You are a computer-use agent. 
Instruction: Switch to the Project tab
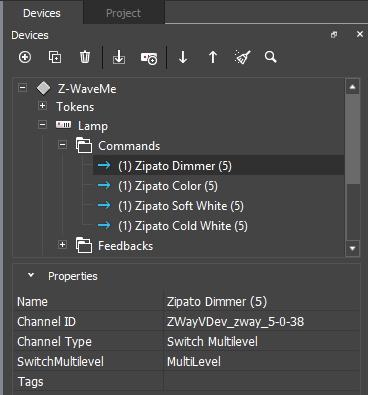coord(123,13)
